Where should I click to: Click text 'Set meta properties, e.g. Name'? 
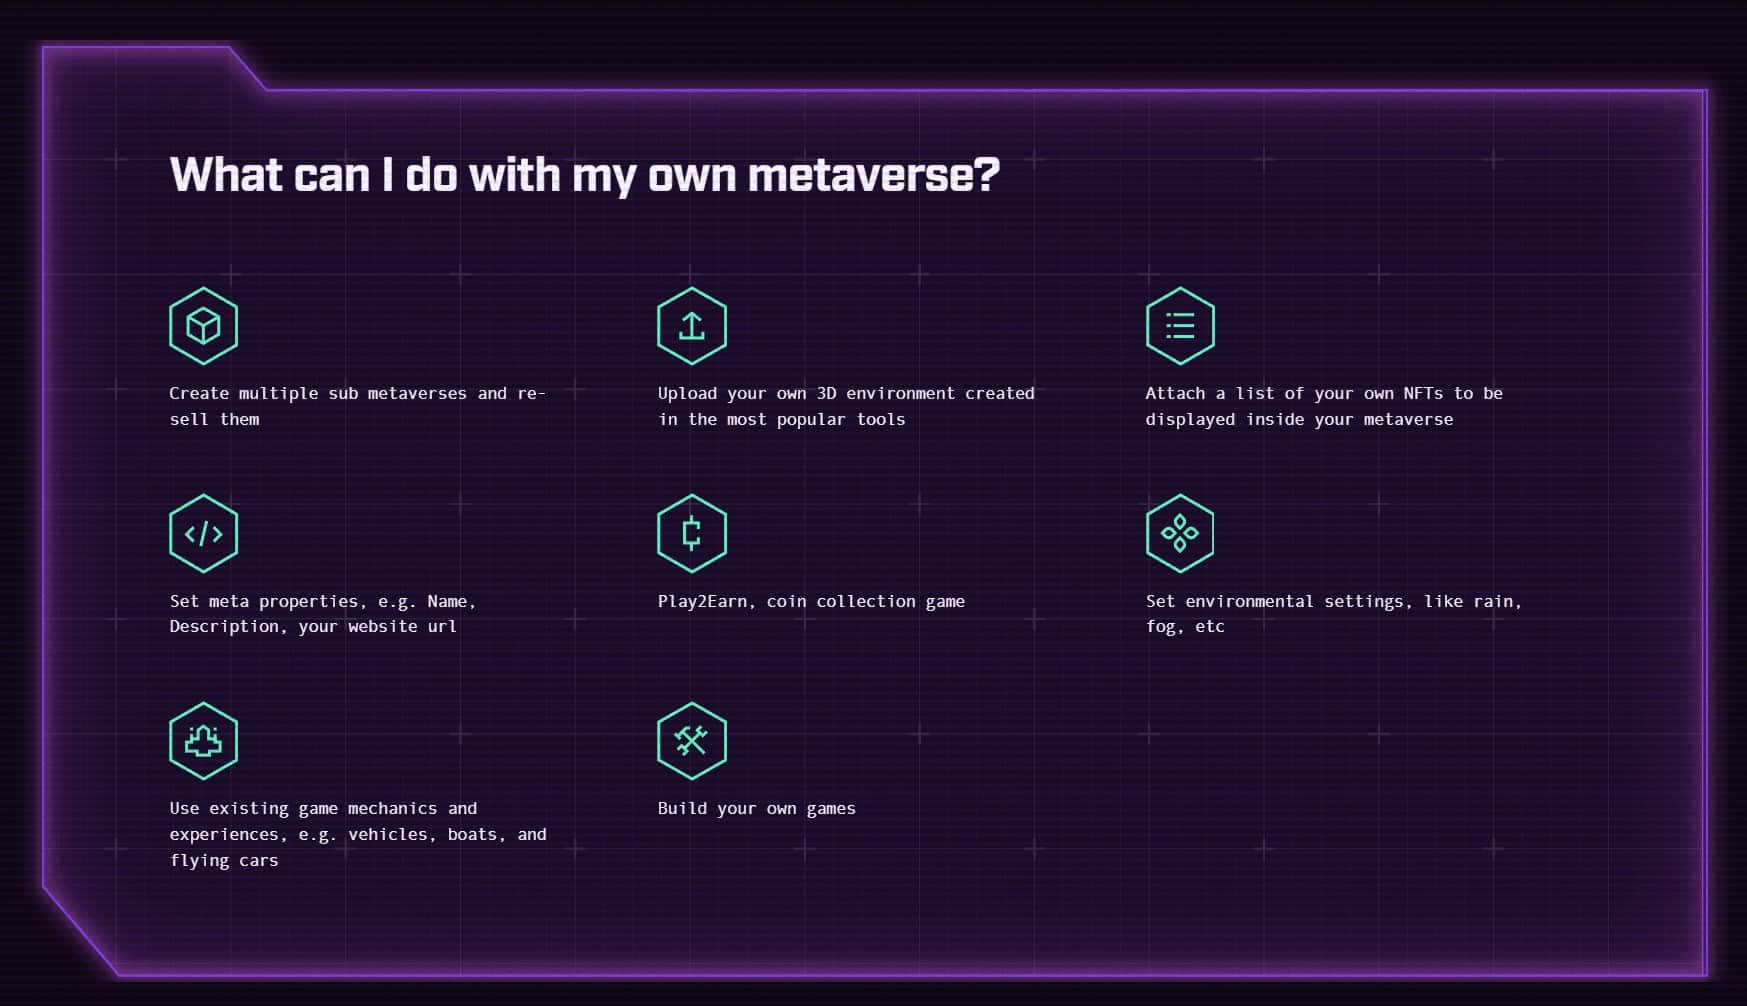click(x=318, y=601)
